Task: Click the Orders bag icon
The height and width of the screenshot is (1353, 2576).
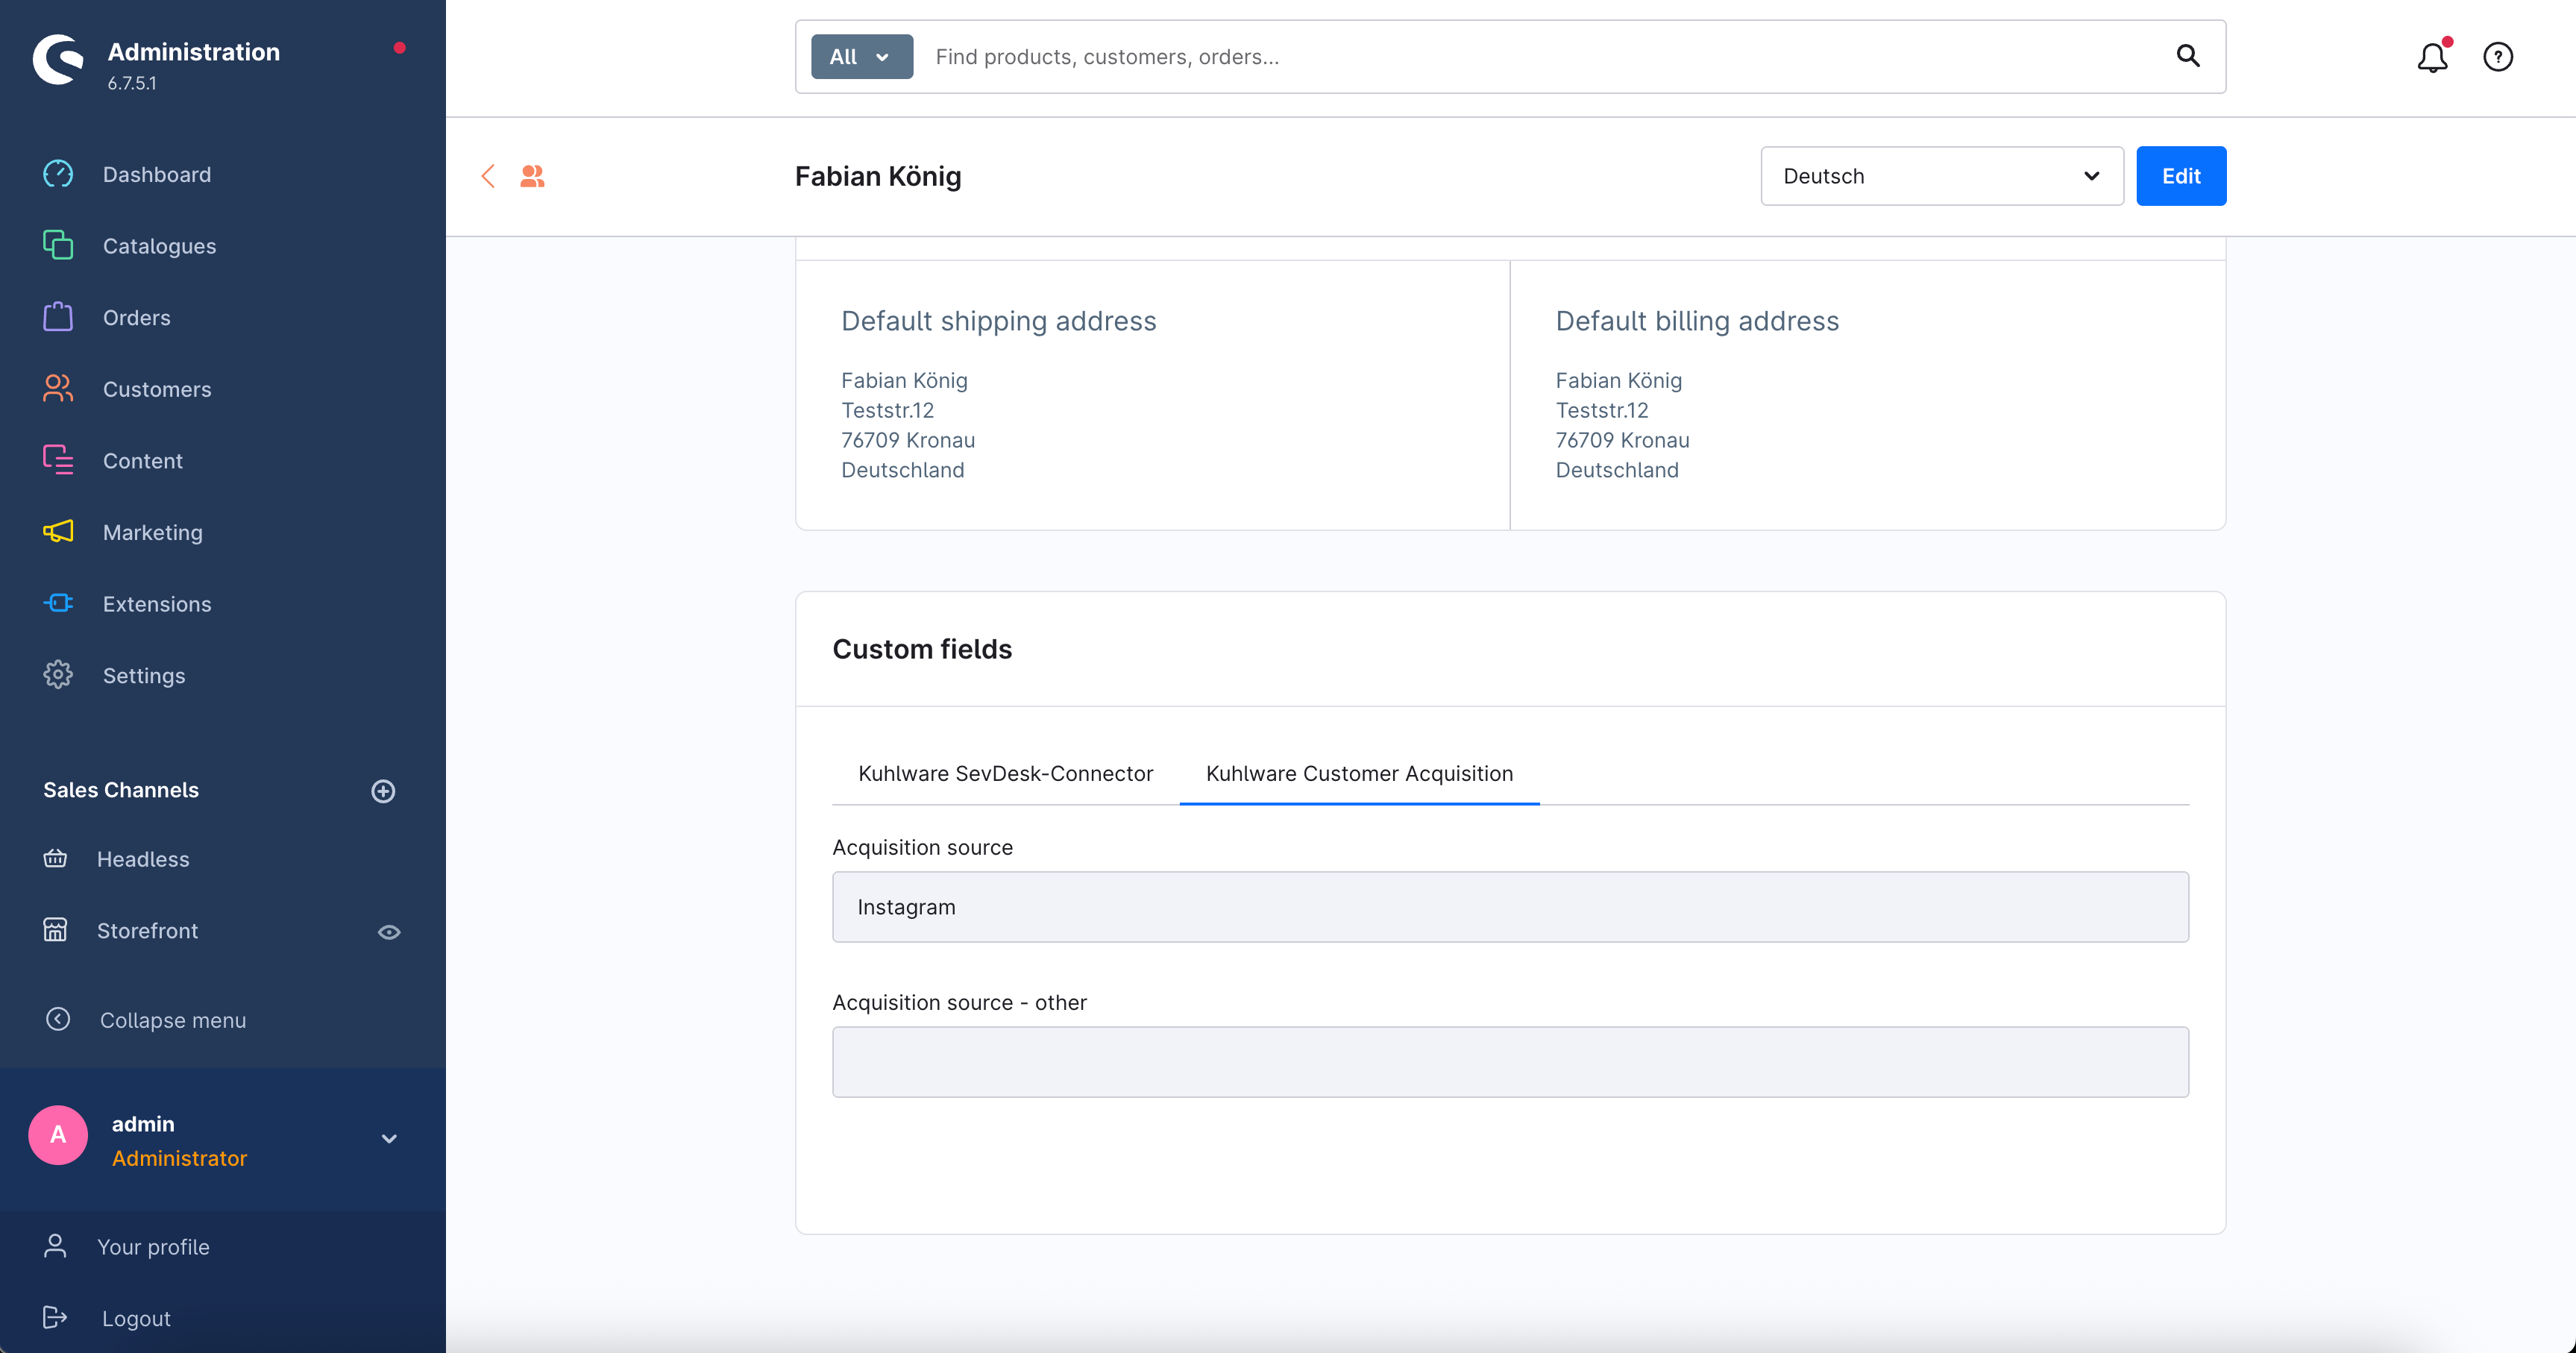Action: pyautogui.click(x=58, y=317)
